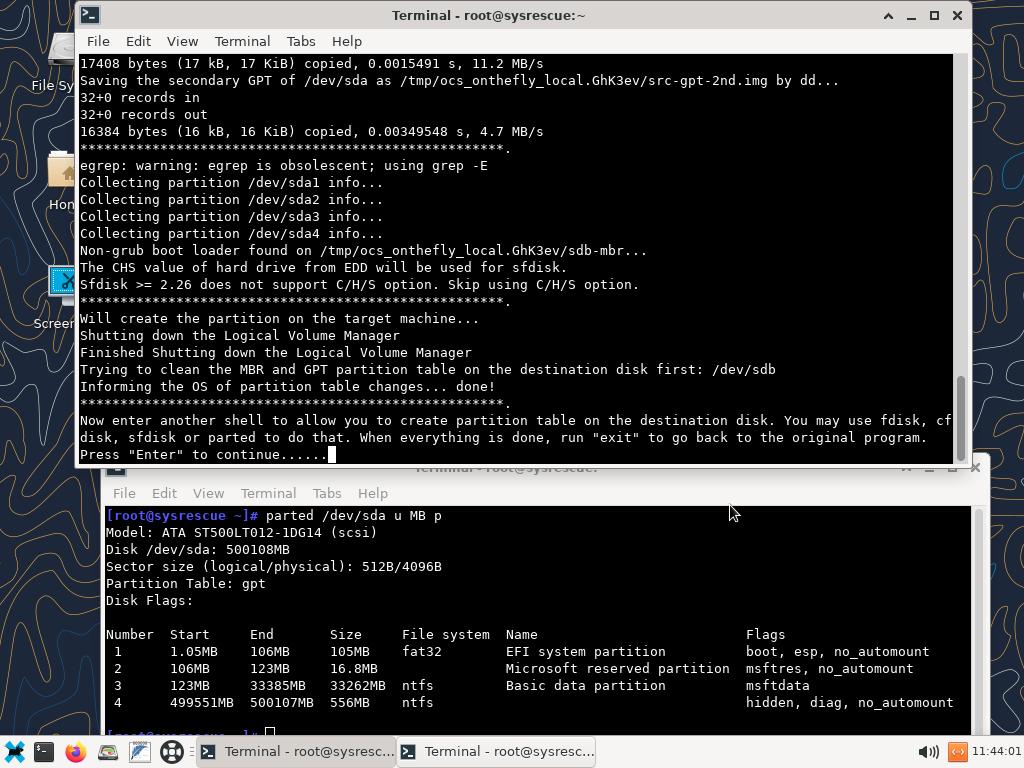1024x768 pixels.
Task: Click the clock showing 11:44:01
Action: tap(995, 752)
